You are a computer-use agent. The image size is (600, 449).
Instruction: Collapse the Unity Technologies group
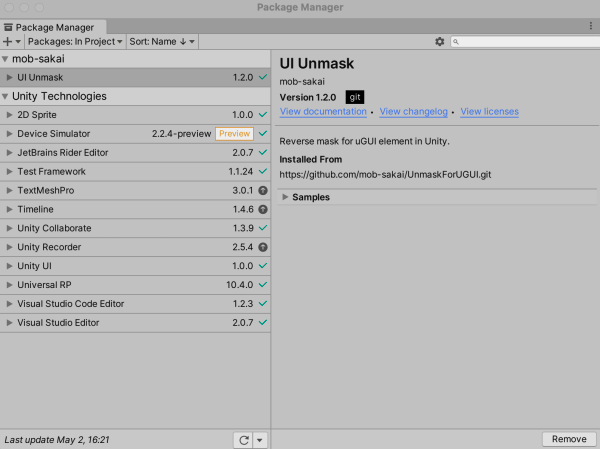click(5, 96)
